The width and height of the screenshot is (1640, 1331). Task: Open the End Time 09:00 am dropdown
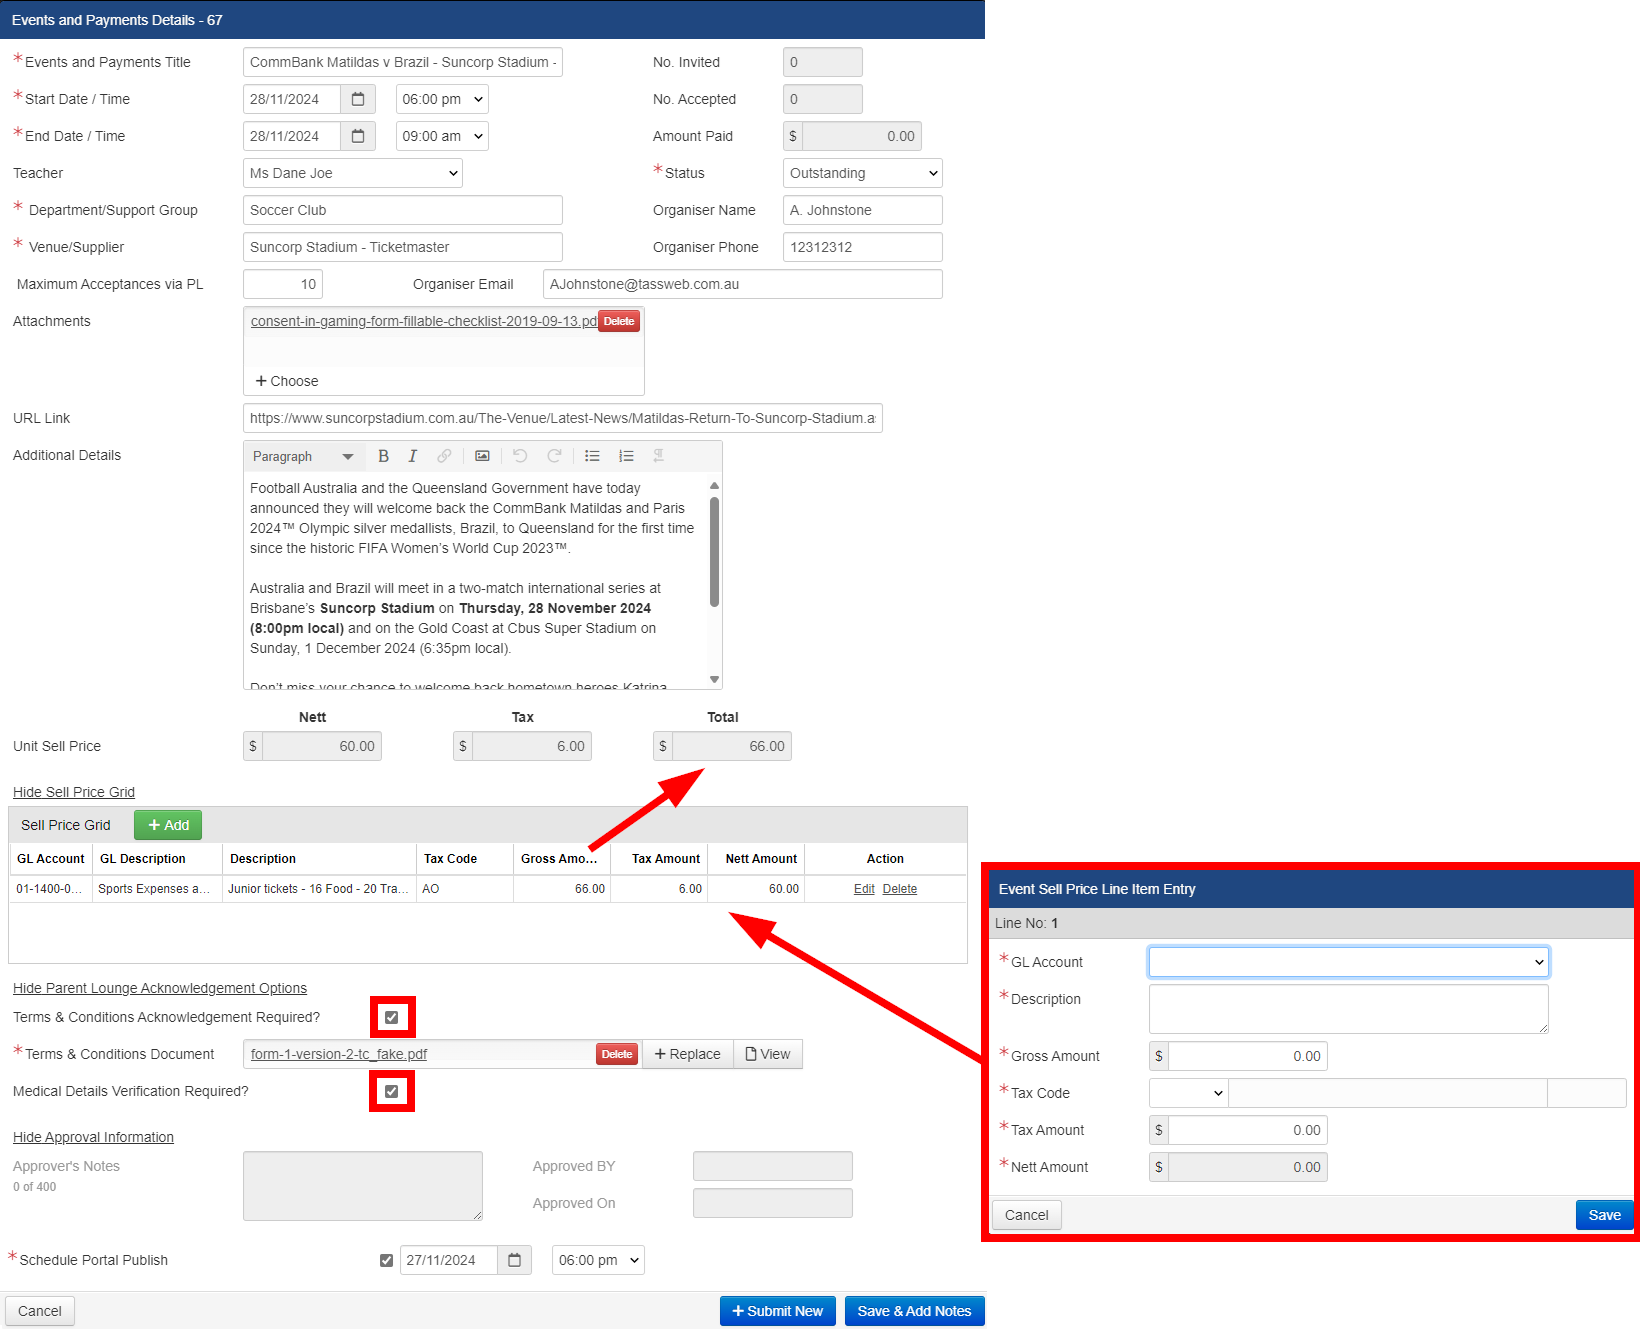(x=442, y=136)
